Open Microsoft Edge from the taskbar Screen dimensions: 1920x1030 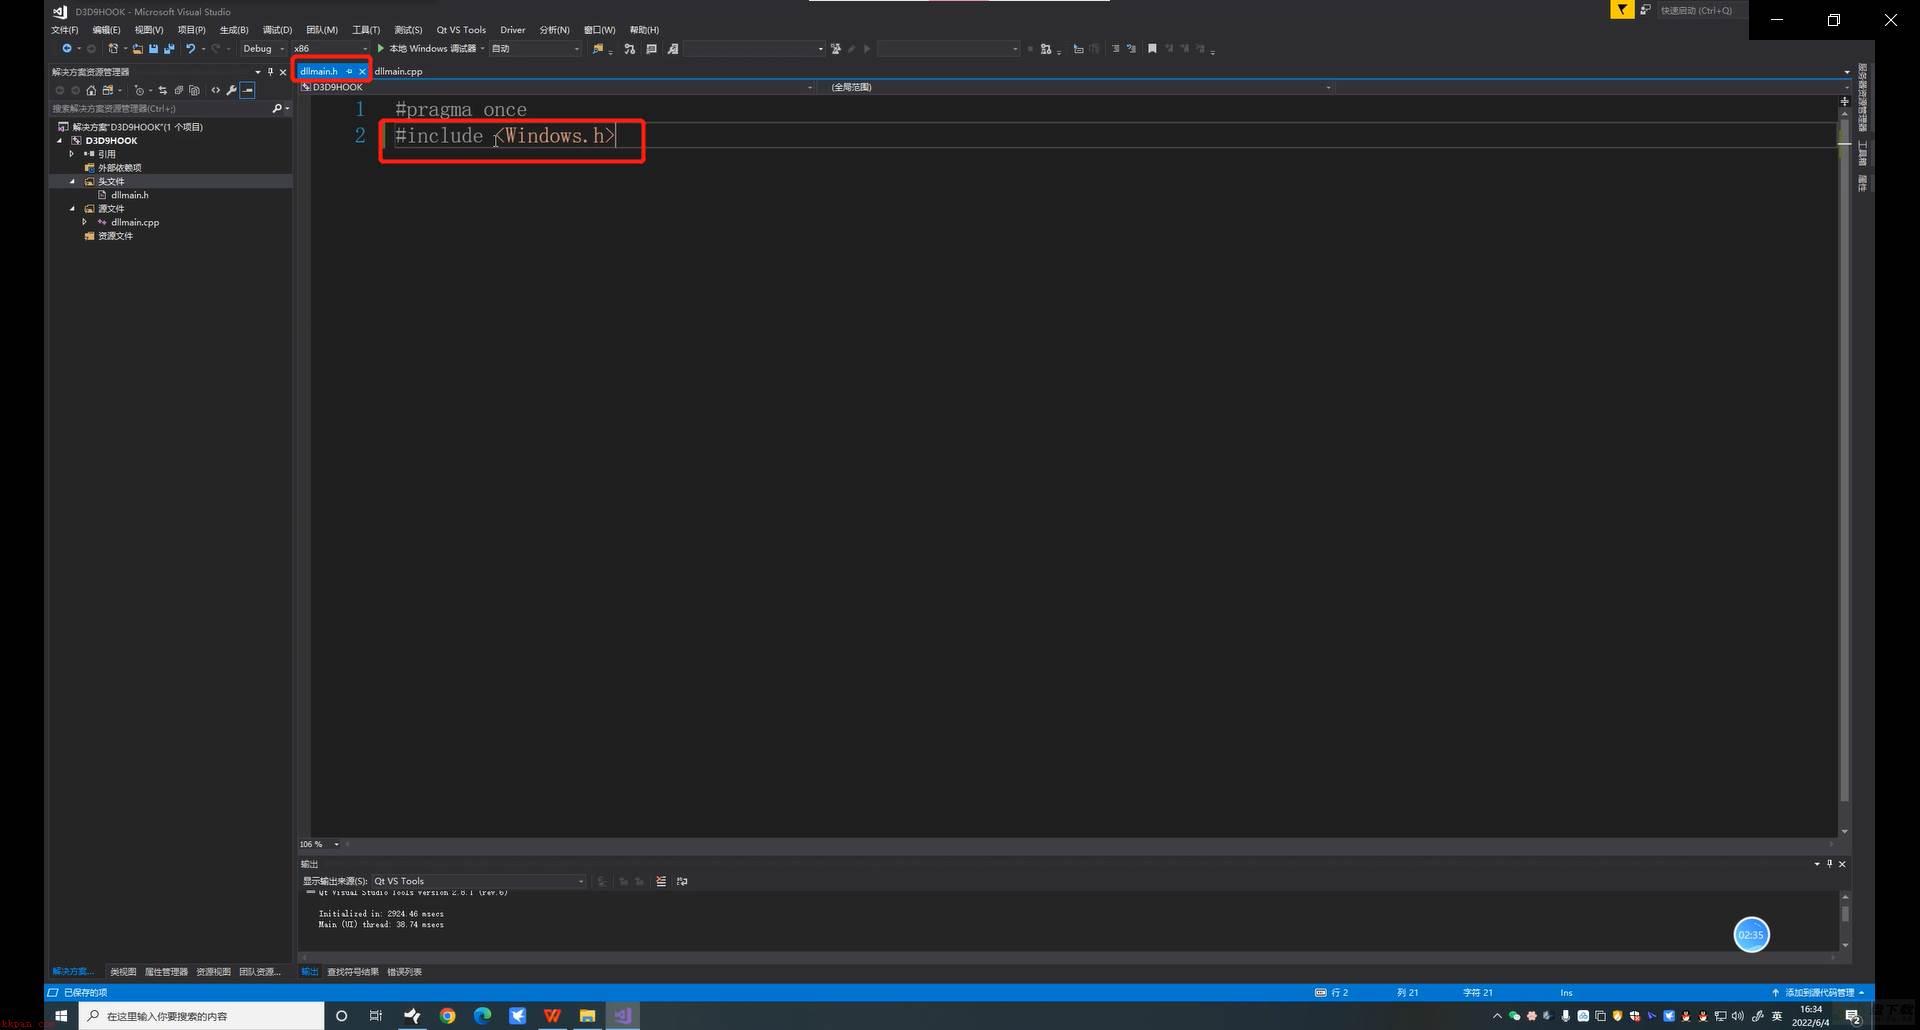482,1016
